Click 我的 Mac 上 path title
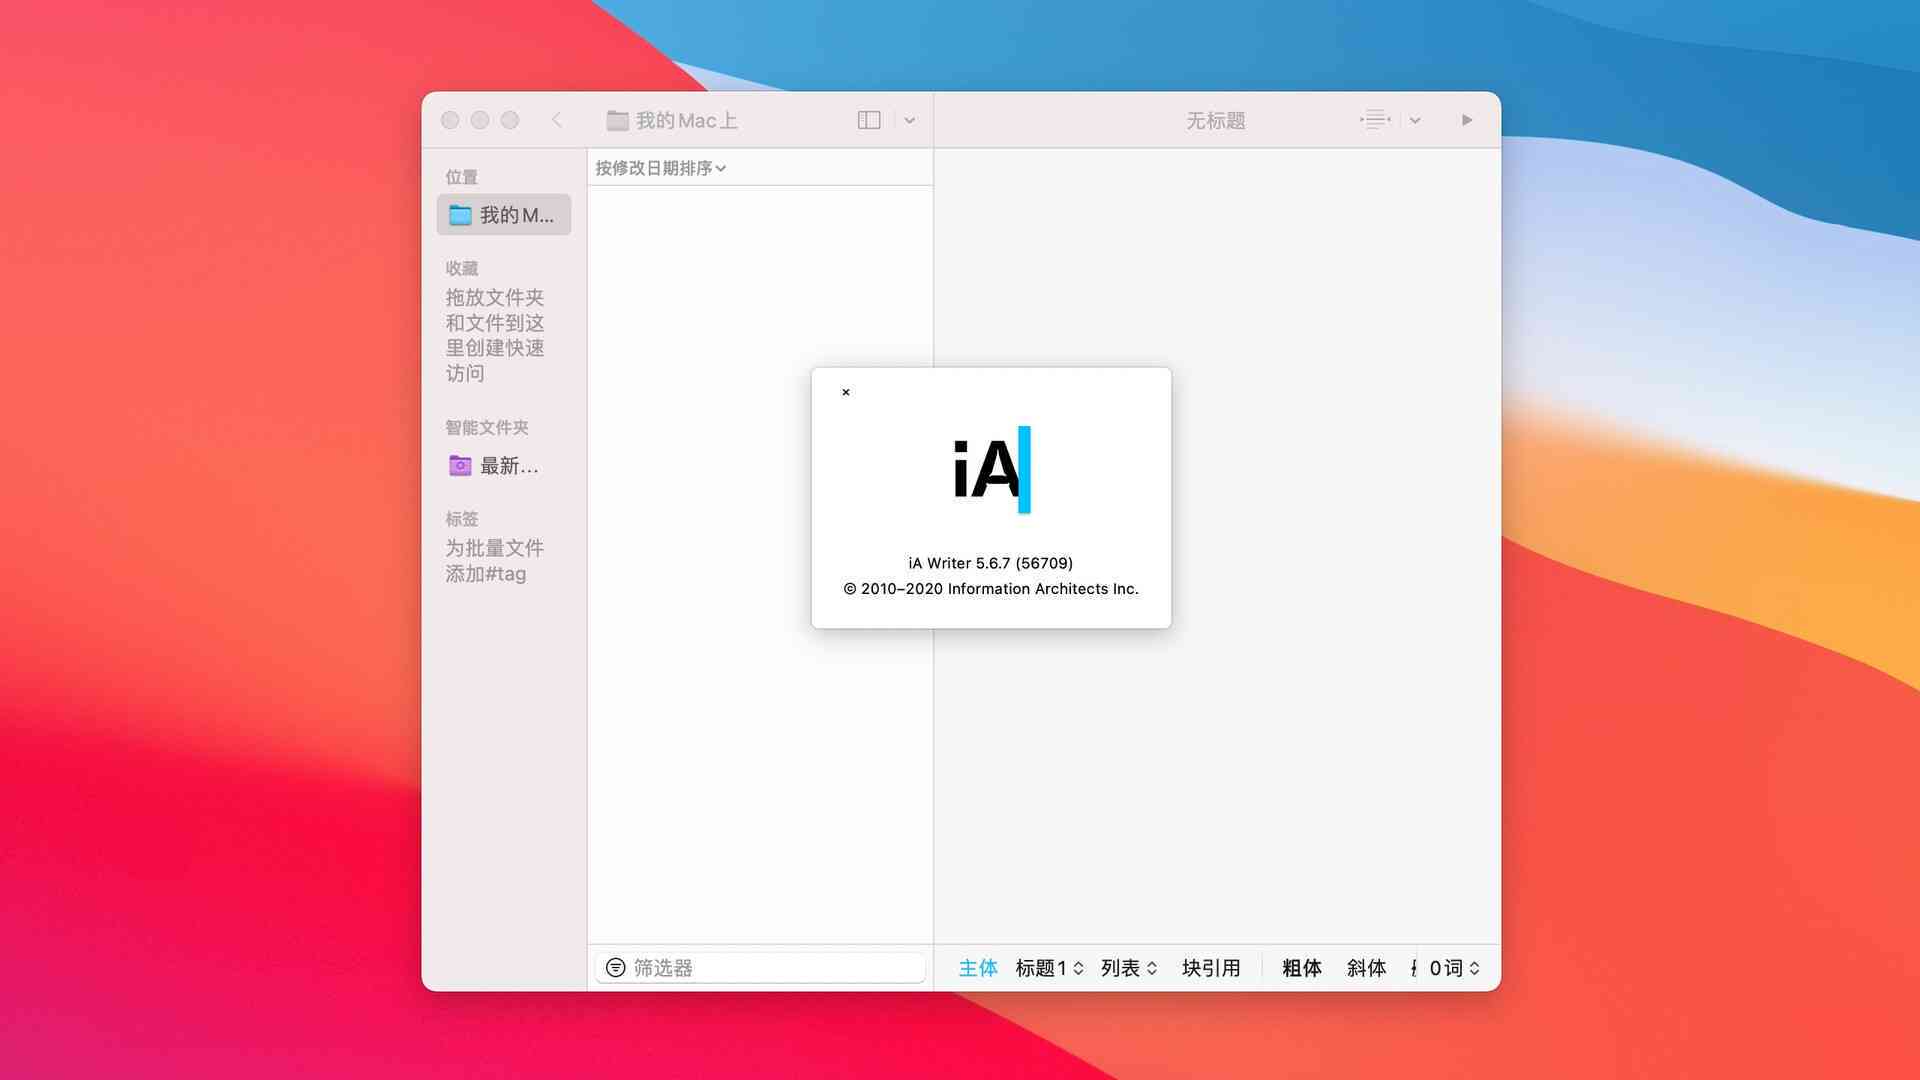The width and height of the screenshot is (1920, 1080). point(687,121)
